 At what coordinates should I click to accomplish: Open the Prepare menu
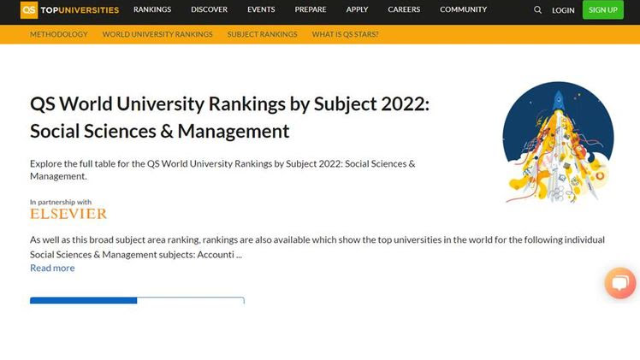(x=310, y=9)
